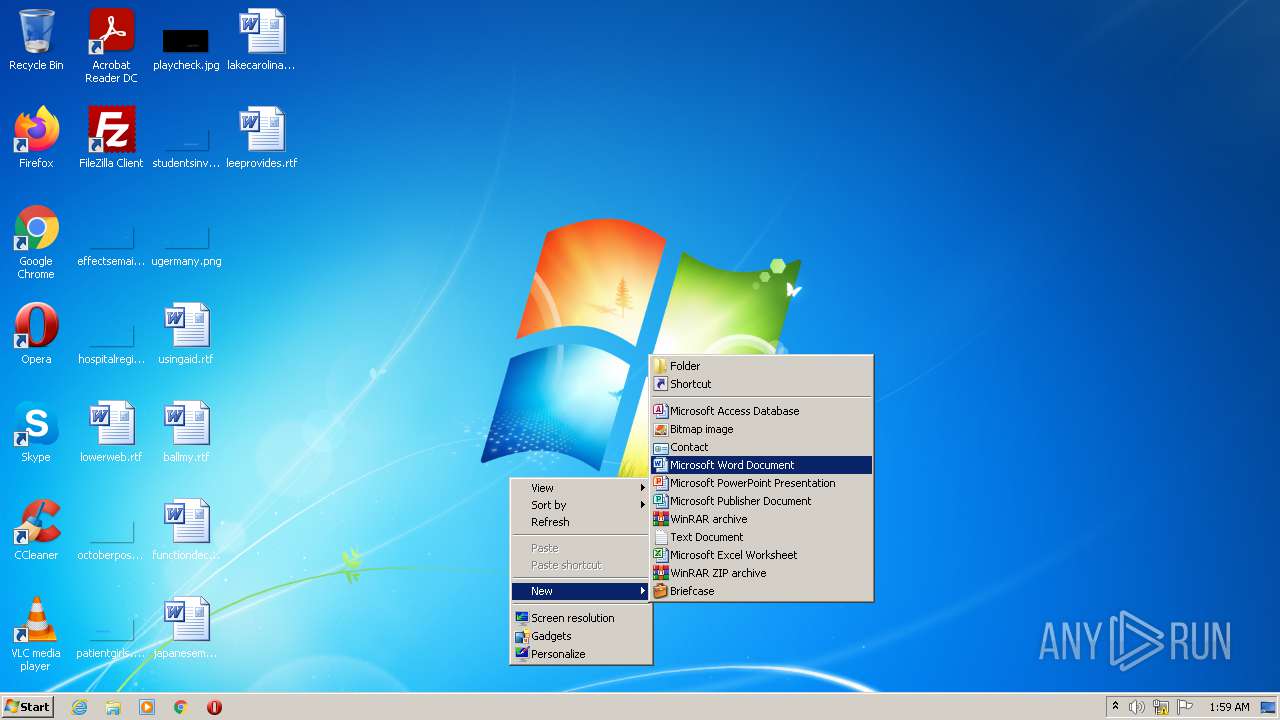The image size is (1280, 720).
Task: Select Acrobat Reader DC desktop shortcut
Action: 111,45
